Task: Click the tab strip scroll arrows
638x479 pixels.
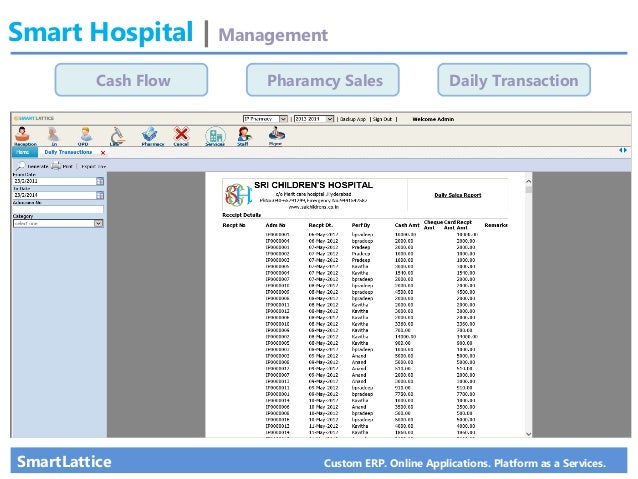Action: [x=623, y=150]
